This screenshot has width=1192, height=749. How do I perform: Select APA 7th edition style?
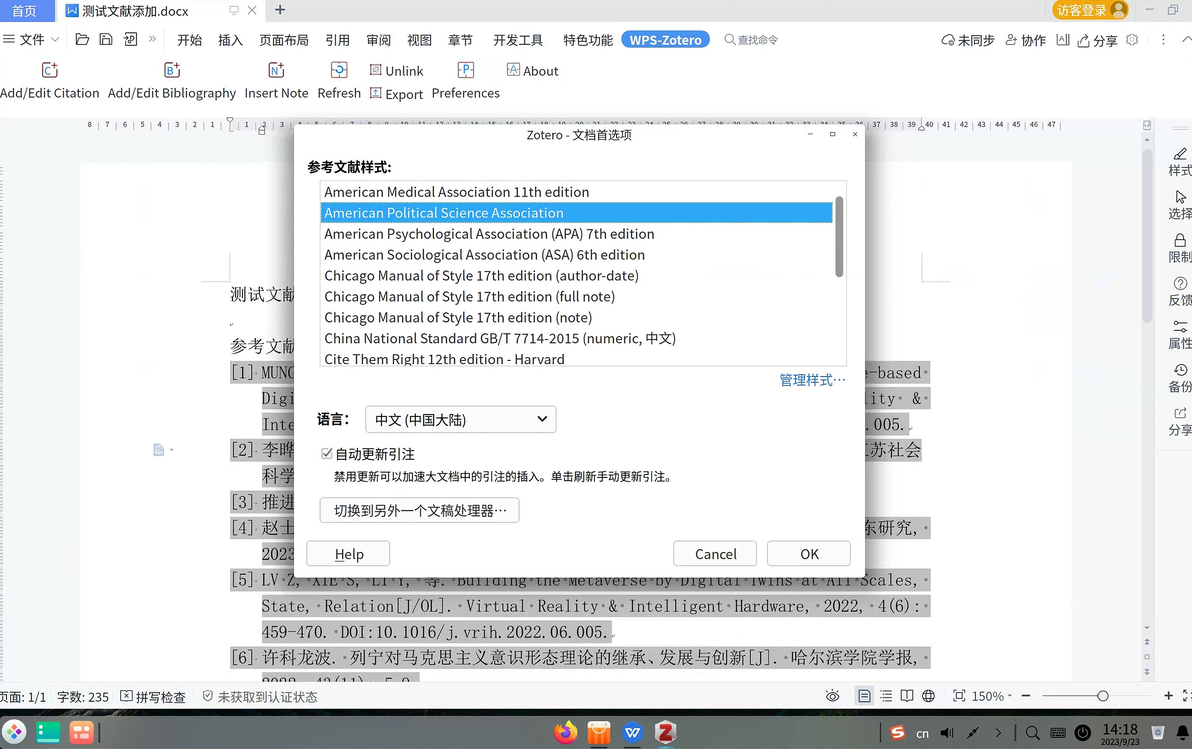click(576, 233)
